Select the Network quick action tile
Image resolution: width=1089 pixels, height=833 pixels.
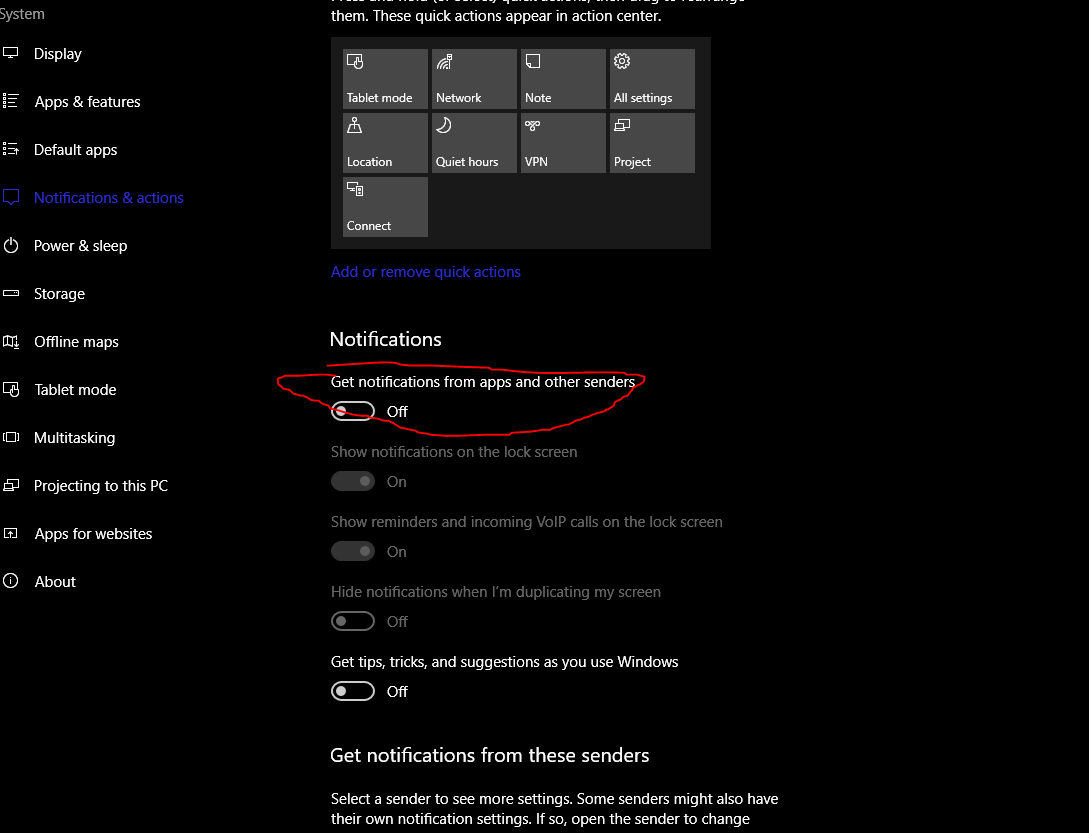click(474, 79)
